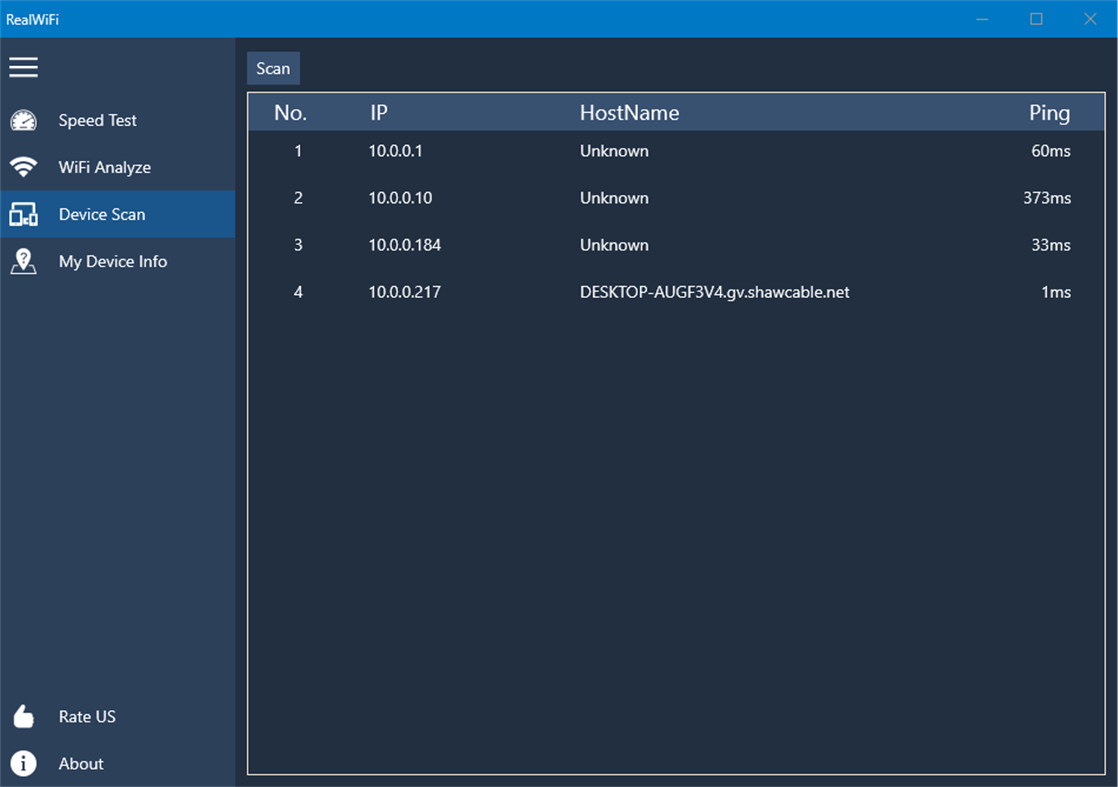1118x787 pixels.
Task: Open the hamburger navigation menu
Action: click(24, 67)
